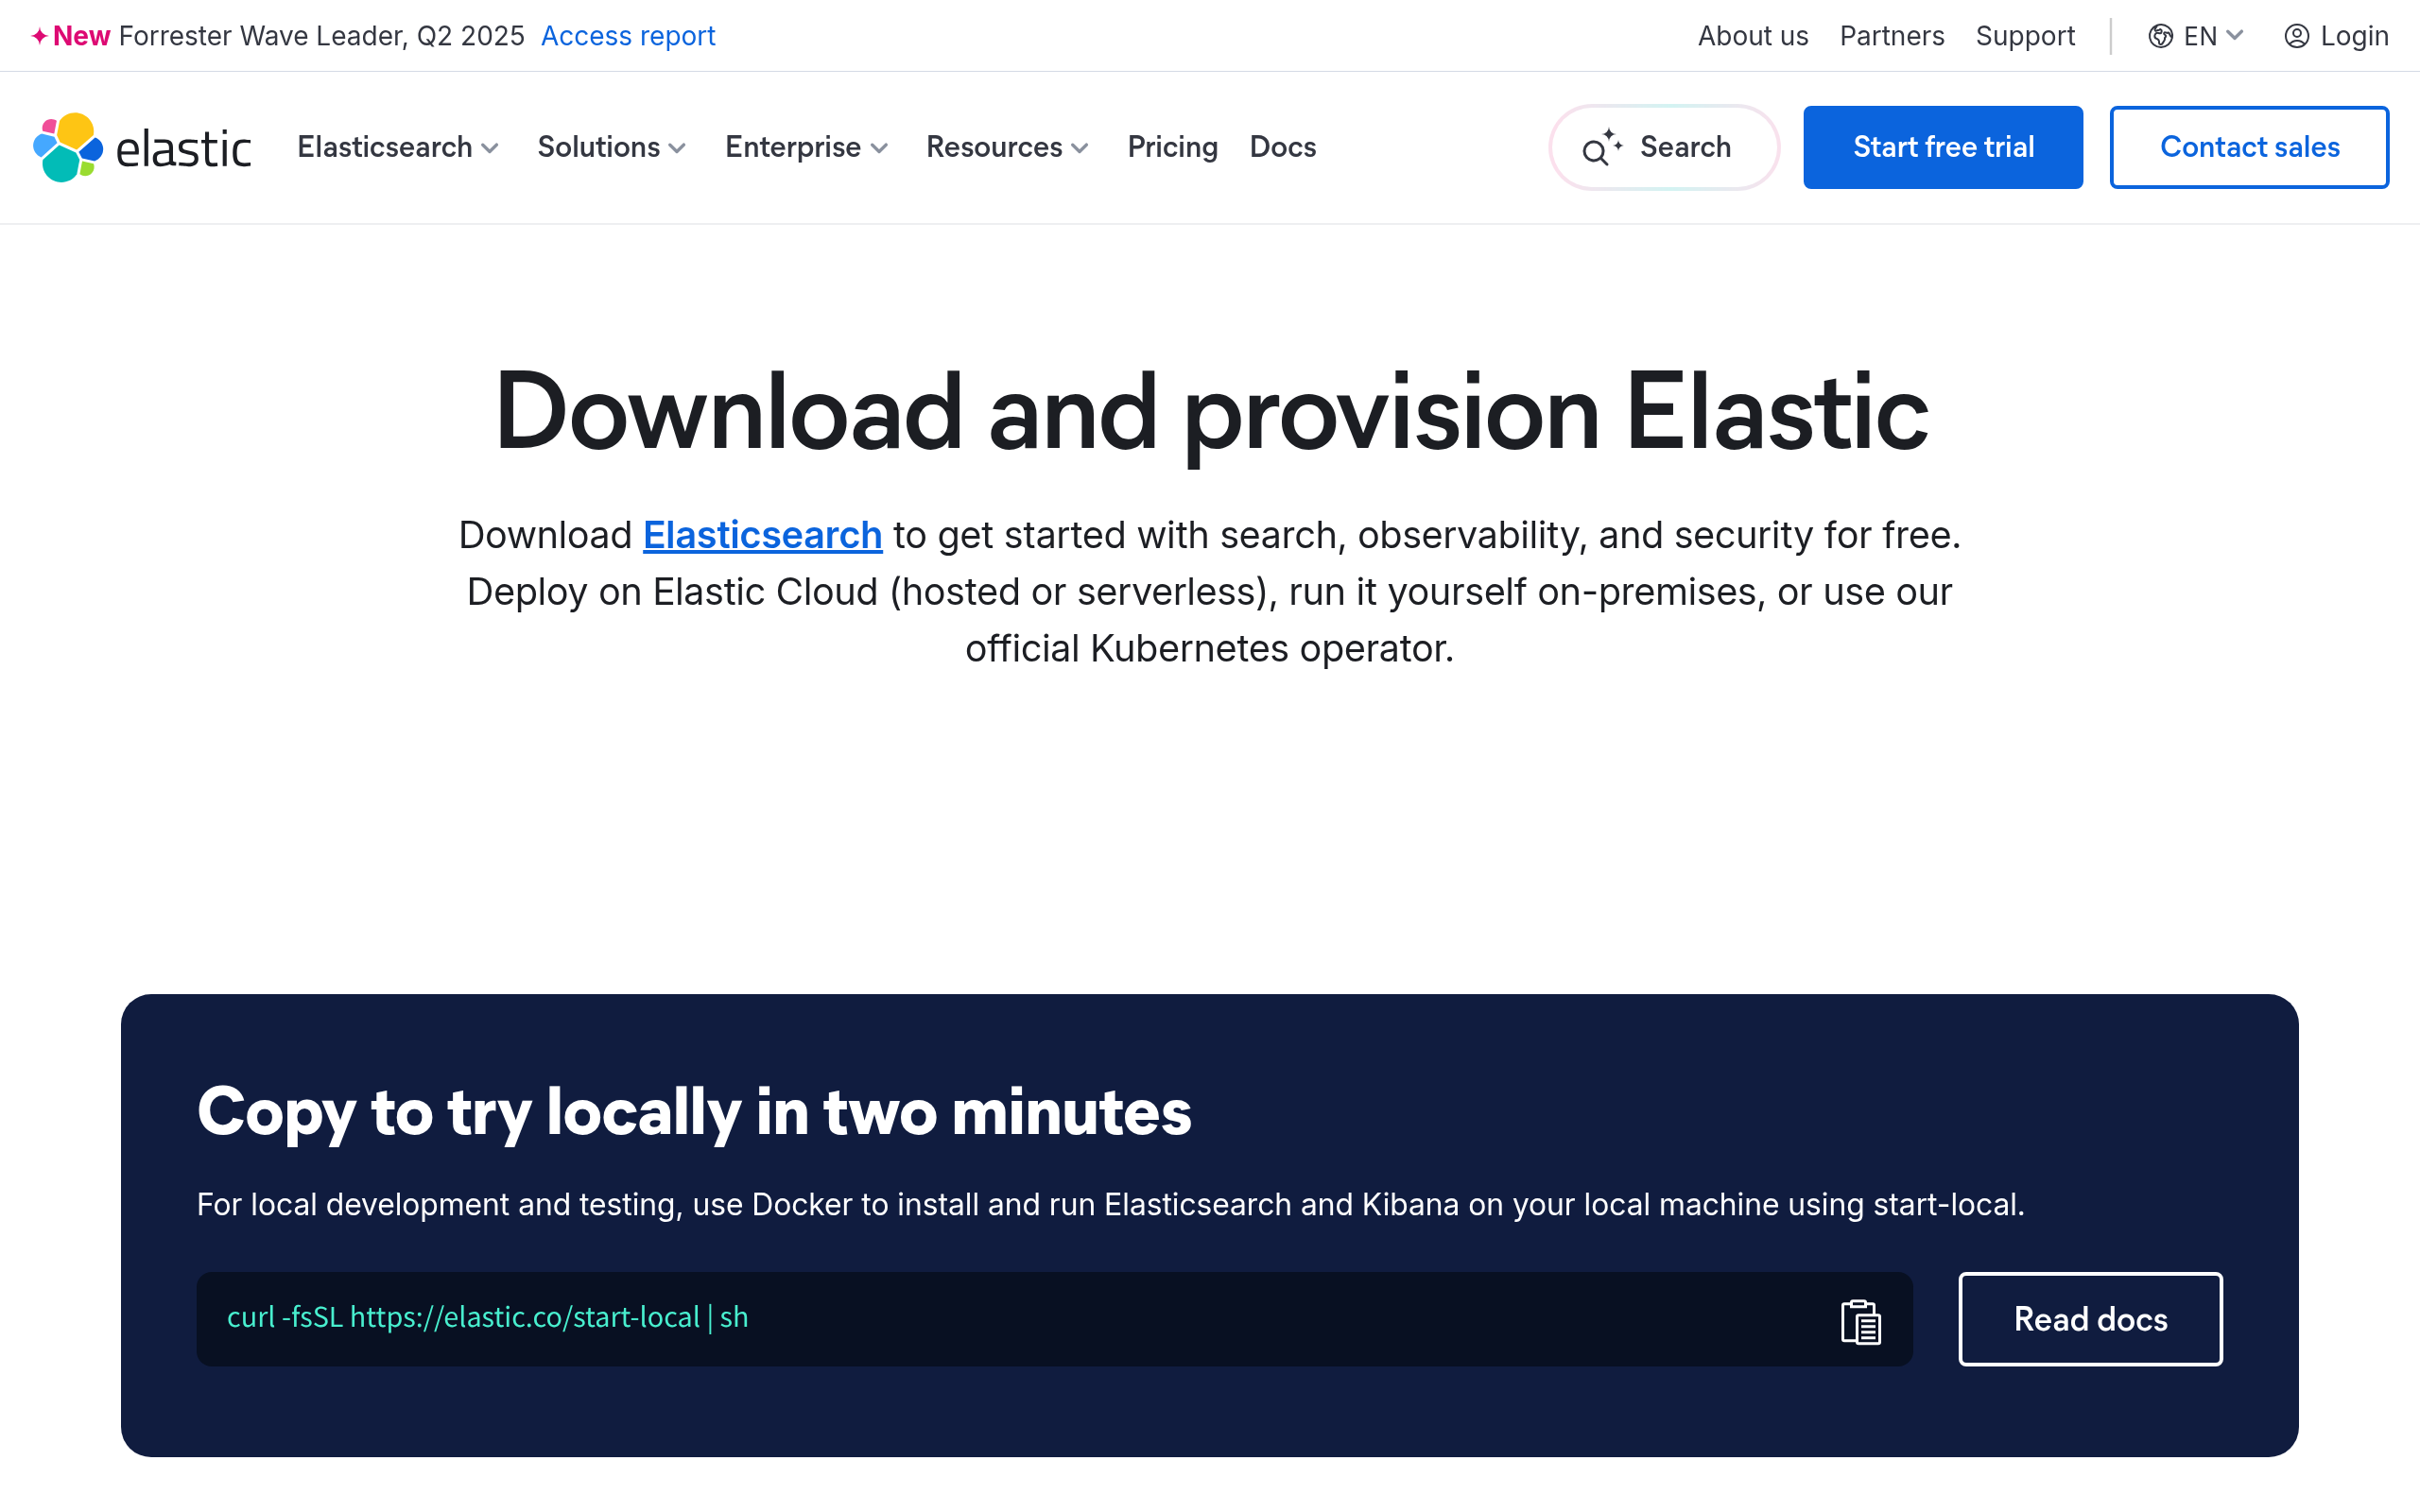Viewport: 2420px width, 1512px height.
Task: Expand the Elasticsearch menu
Action: tap(398, 147)
